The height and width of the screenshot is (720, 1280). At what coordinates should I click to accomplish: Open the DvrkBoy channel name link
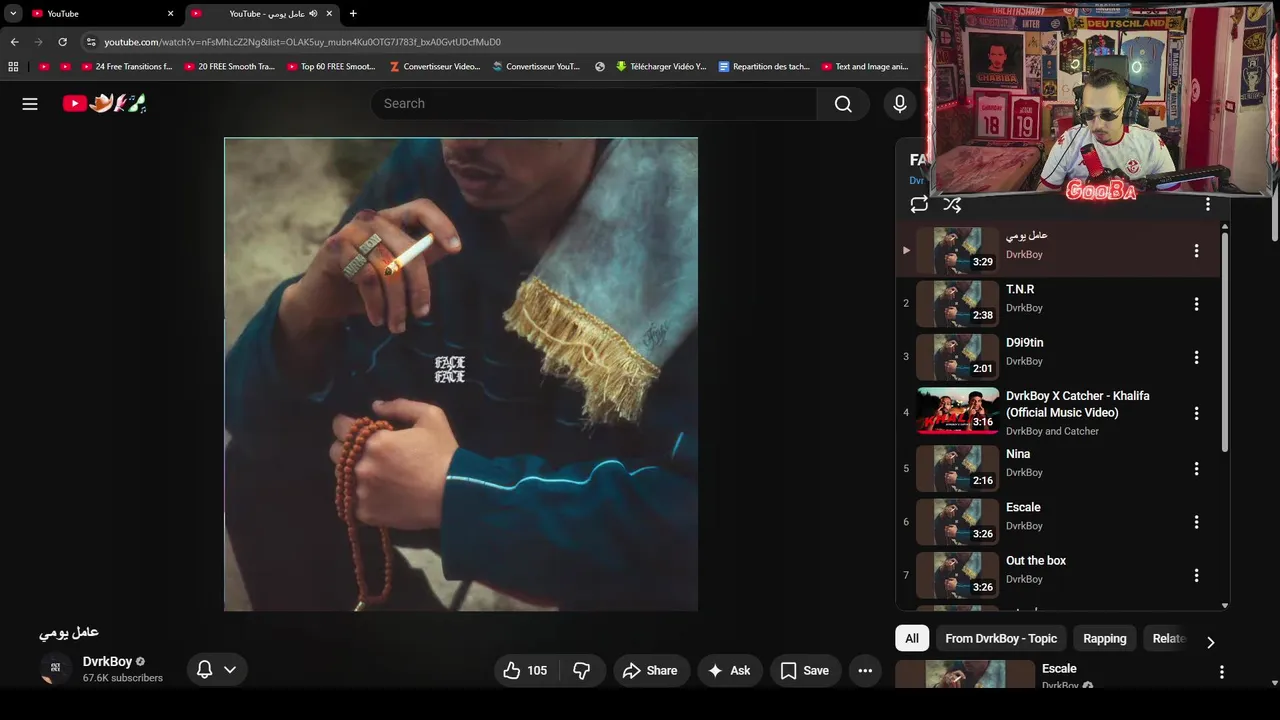tap(107, 662)
